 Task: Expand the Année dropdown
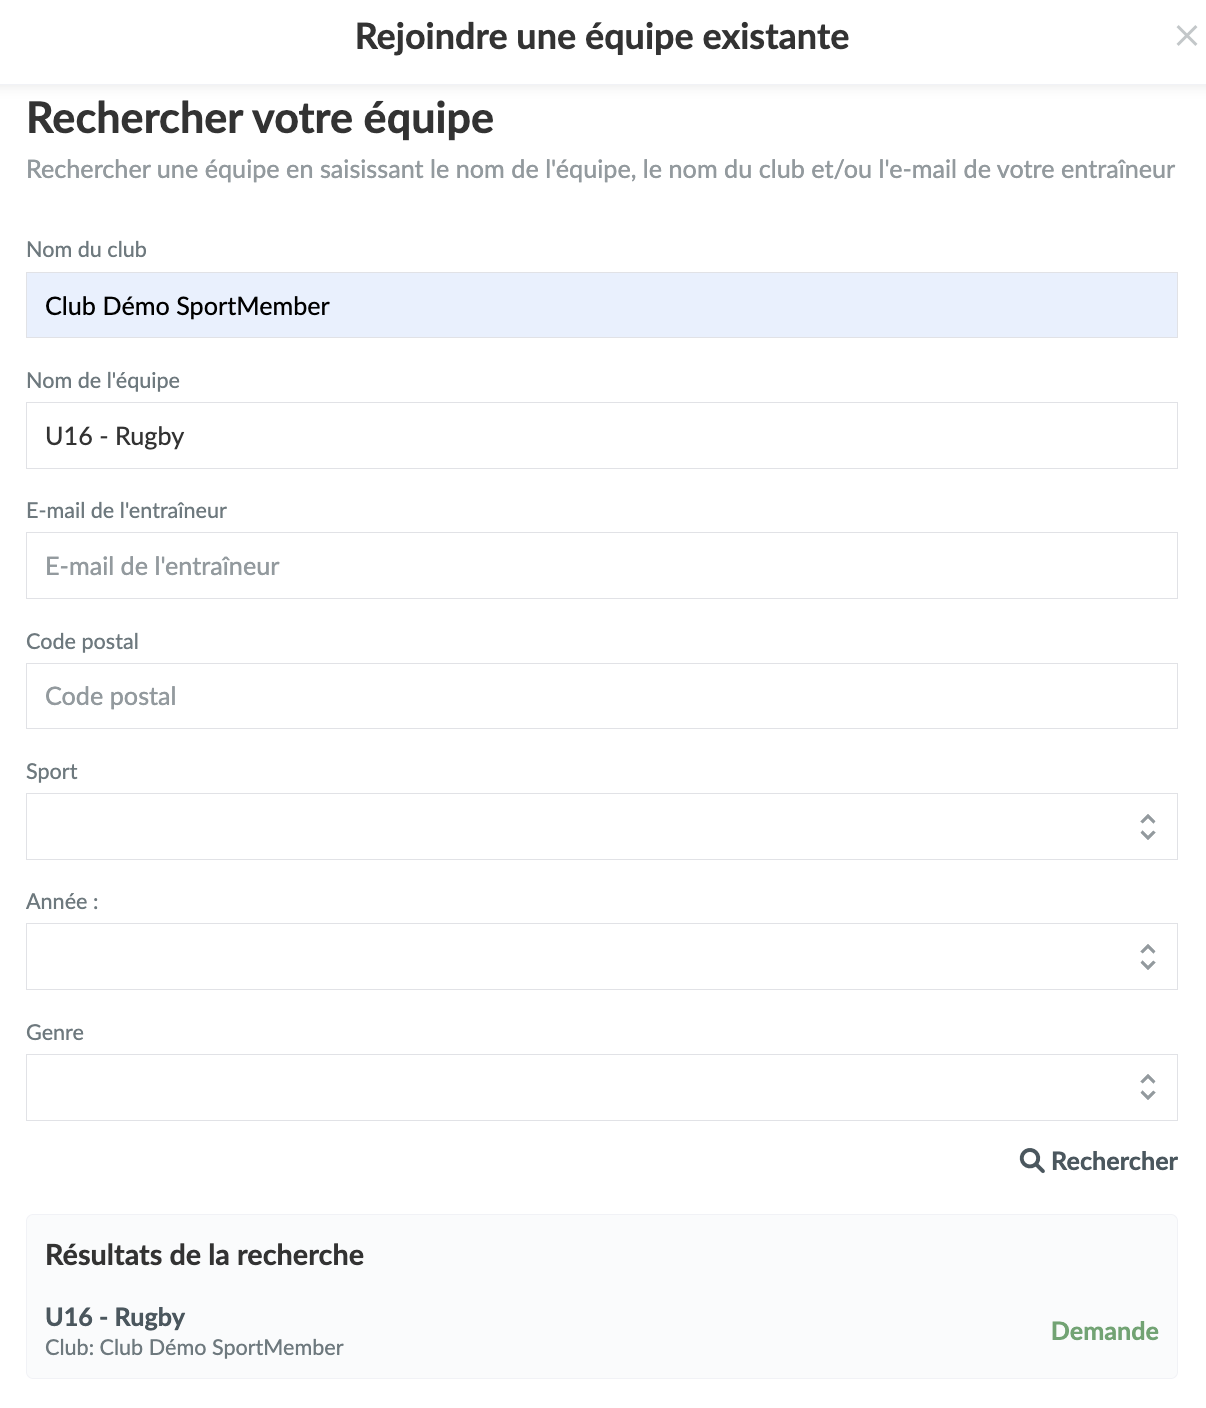point(601,956)
